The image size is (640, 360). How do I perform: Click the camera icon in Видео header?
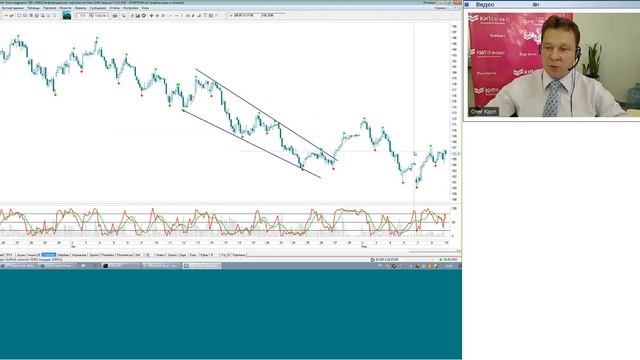(536, 4)
